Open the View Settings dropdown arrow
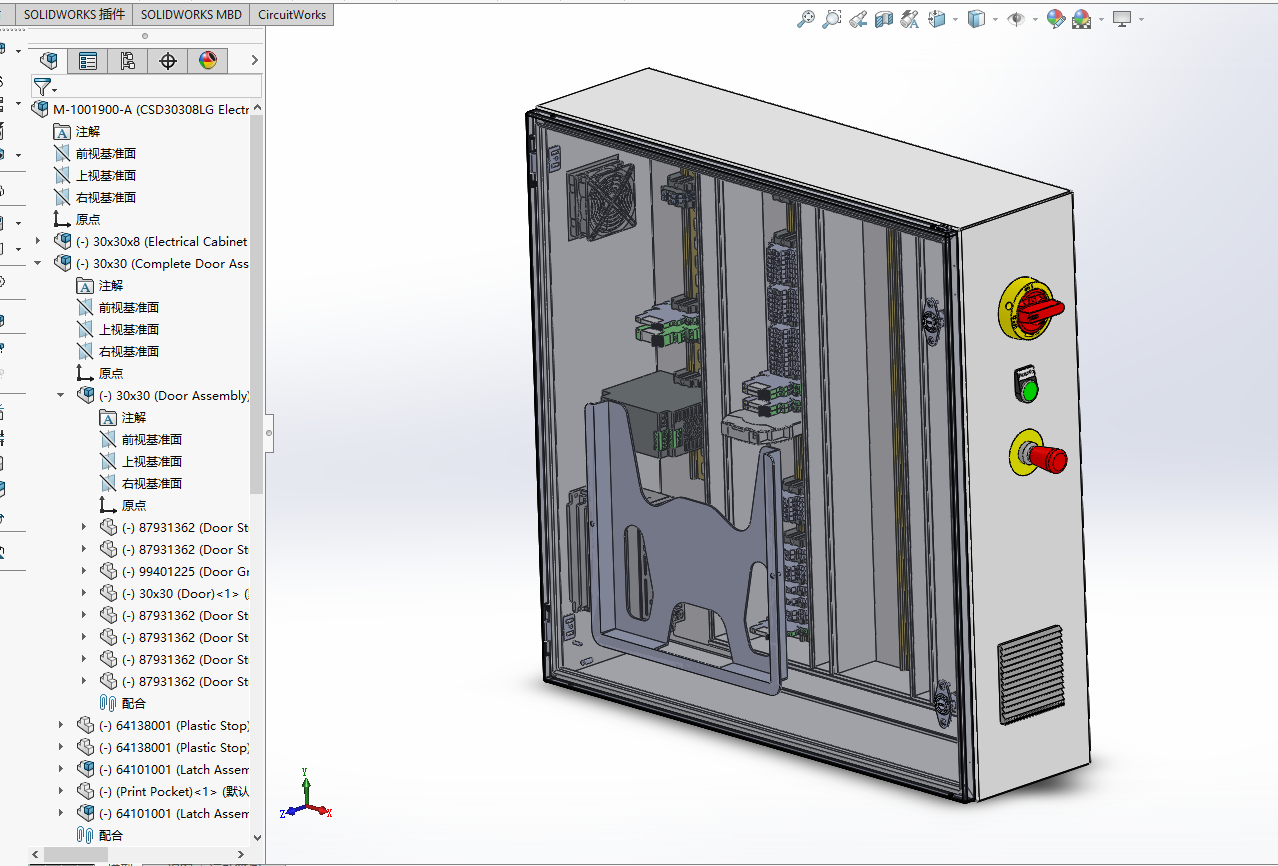This screenshot has height=866, width=1278. click(1140, 19)
